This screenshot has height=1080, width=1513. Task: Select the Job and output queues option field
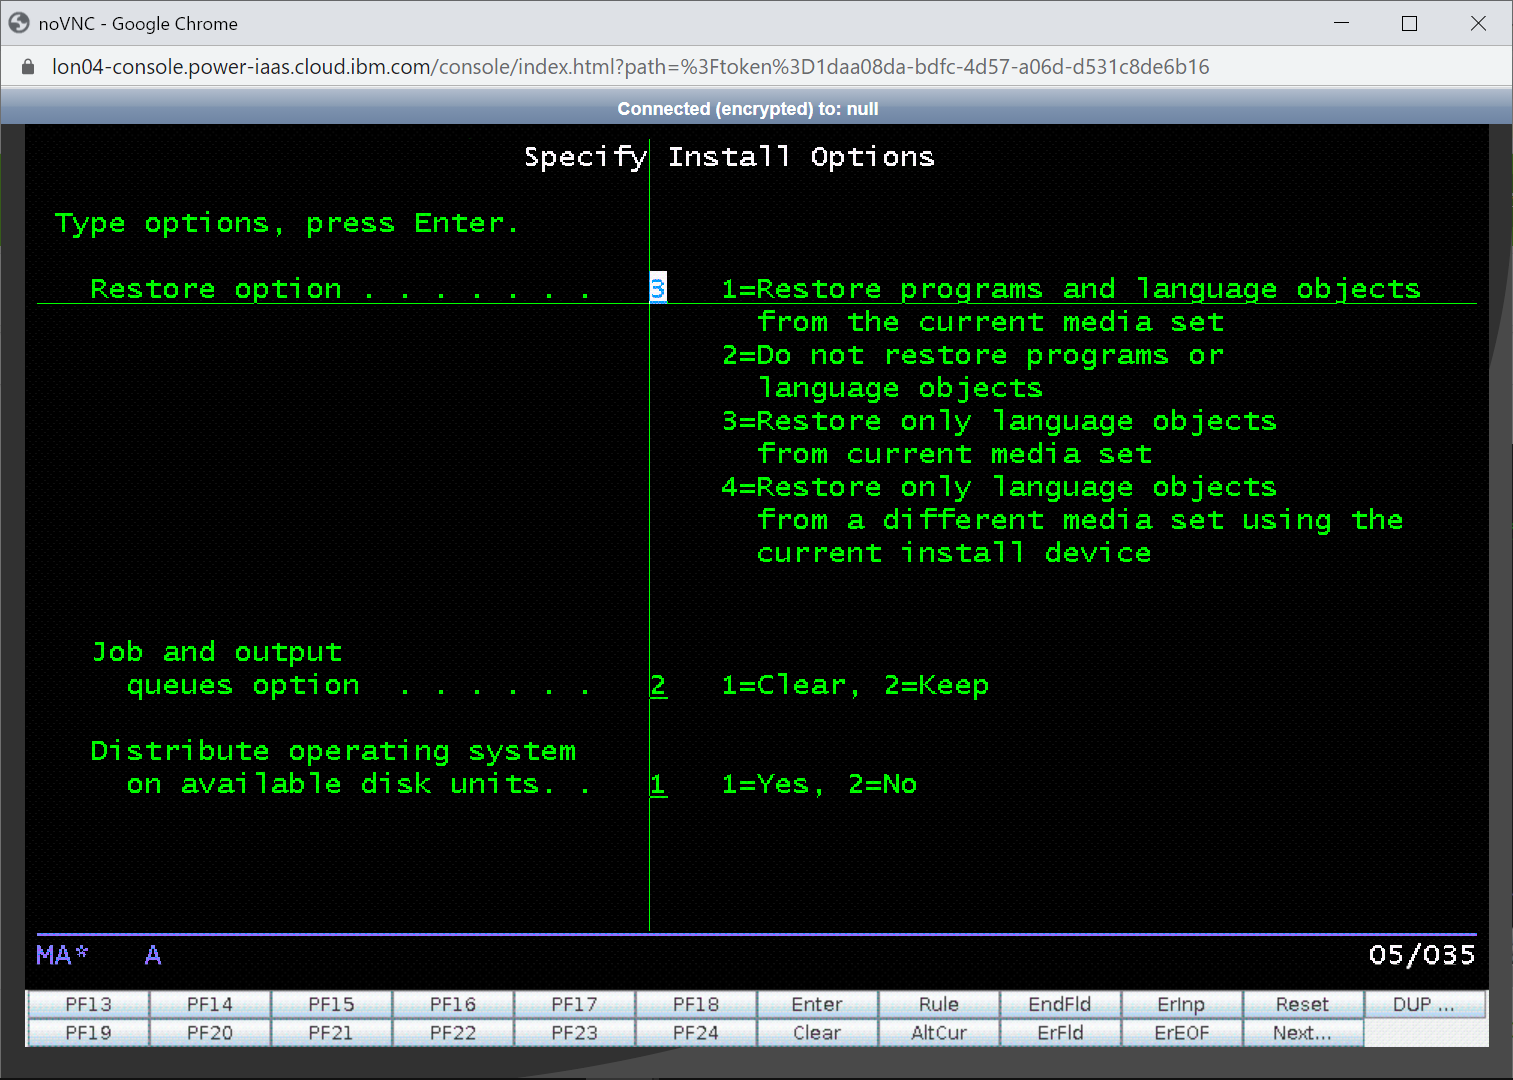tap(658, 685)
